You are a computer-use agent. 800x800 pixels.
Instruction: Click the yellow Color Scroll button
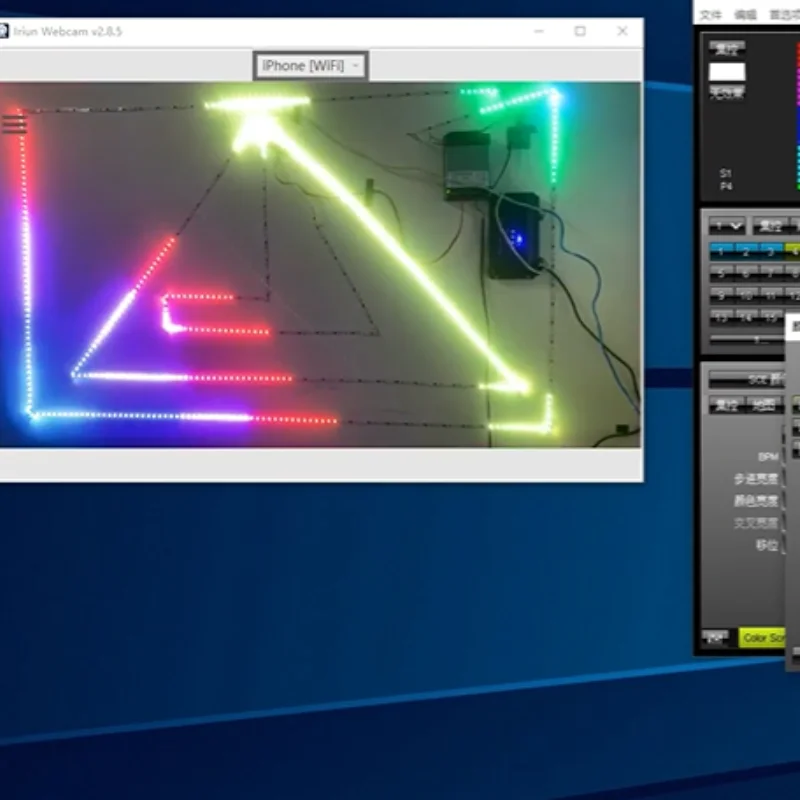(x=762, y=638)
